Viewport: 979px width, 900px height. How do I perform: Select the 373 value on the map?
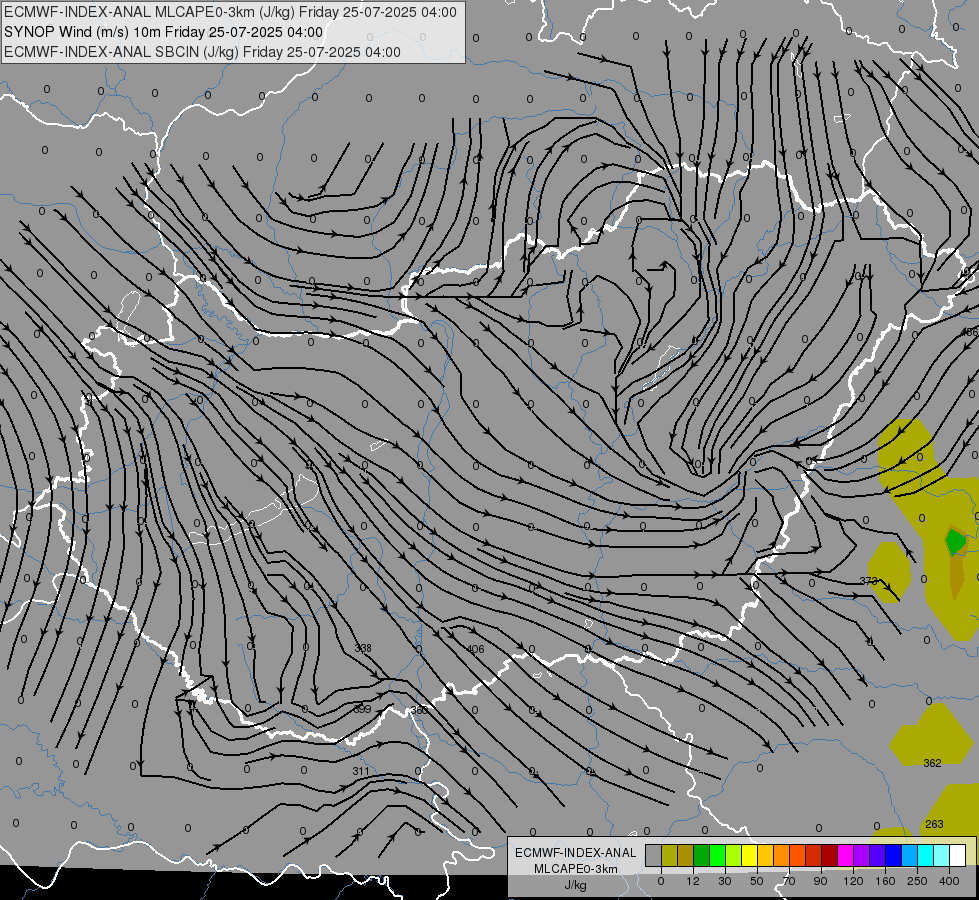868,581
